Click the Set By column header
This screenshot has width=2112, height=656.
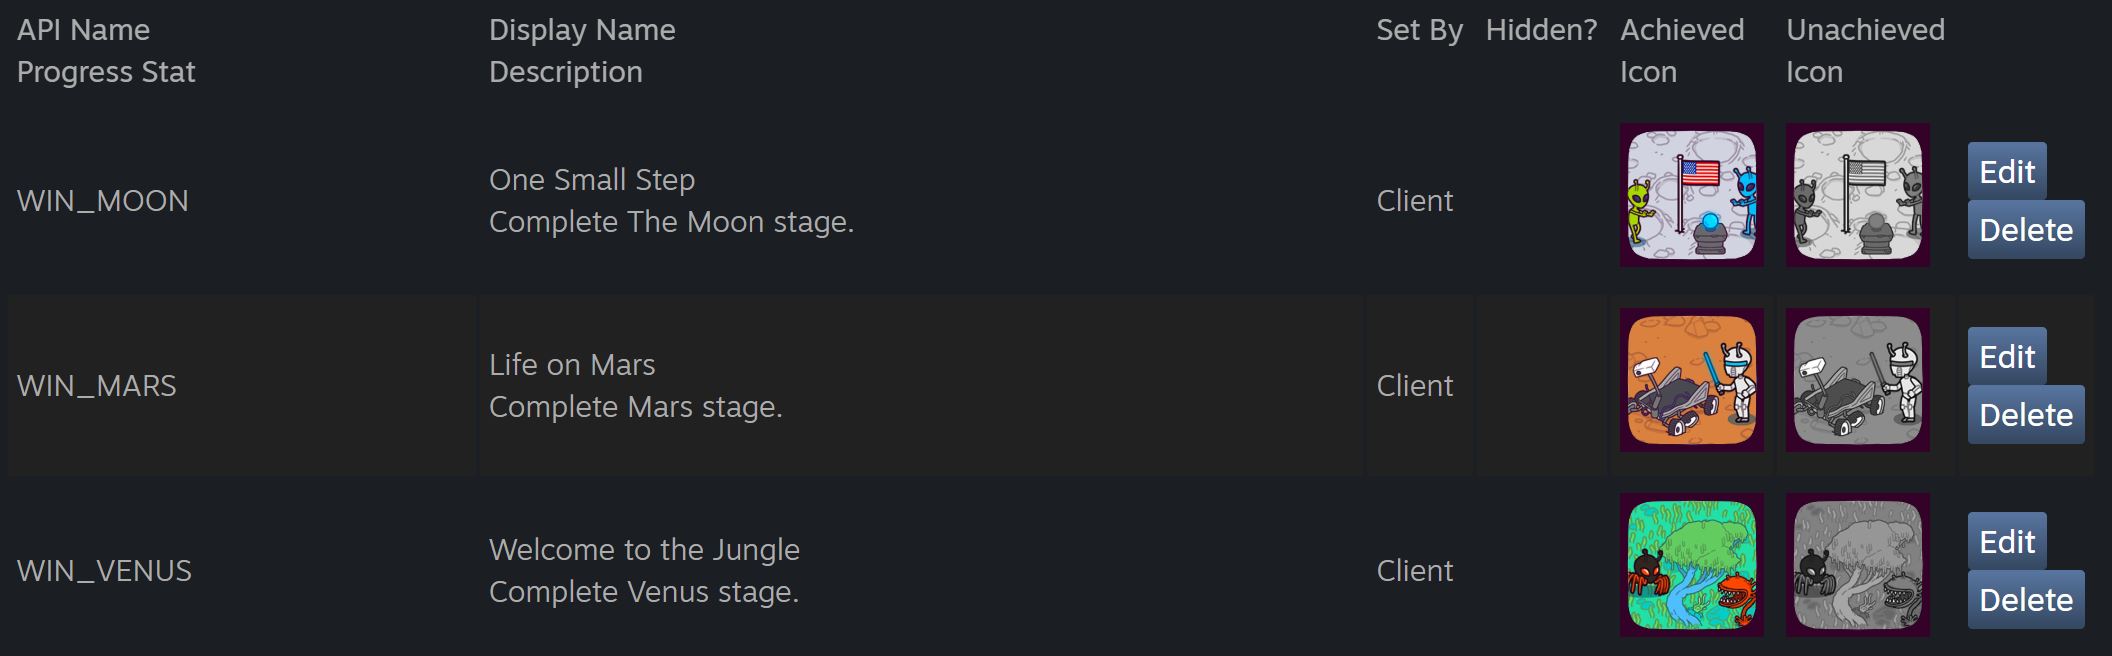1419,30
